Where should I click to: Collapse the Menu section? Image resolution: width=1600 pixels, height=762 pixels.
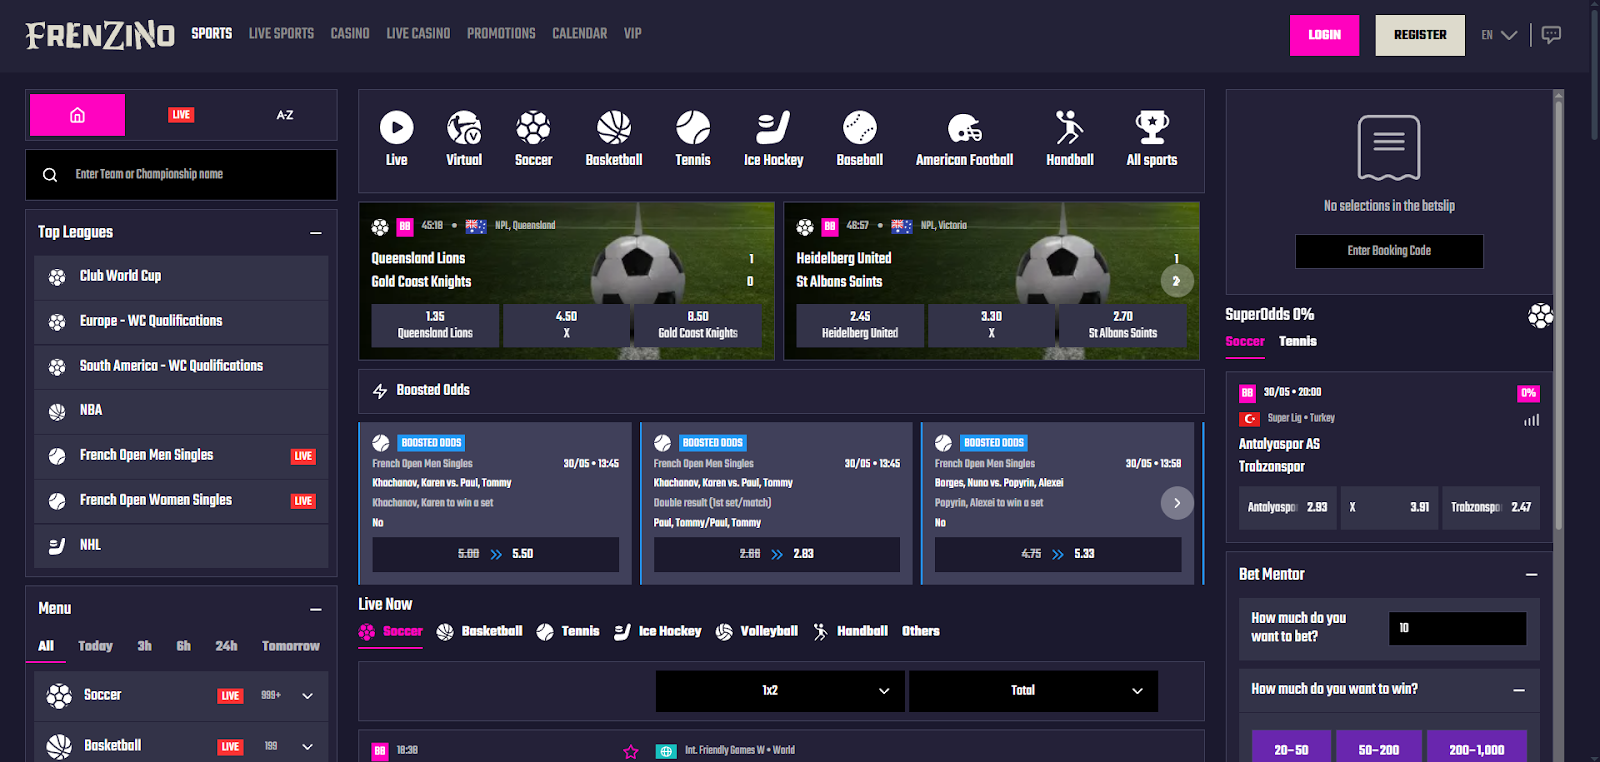(316, 609)
